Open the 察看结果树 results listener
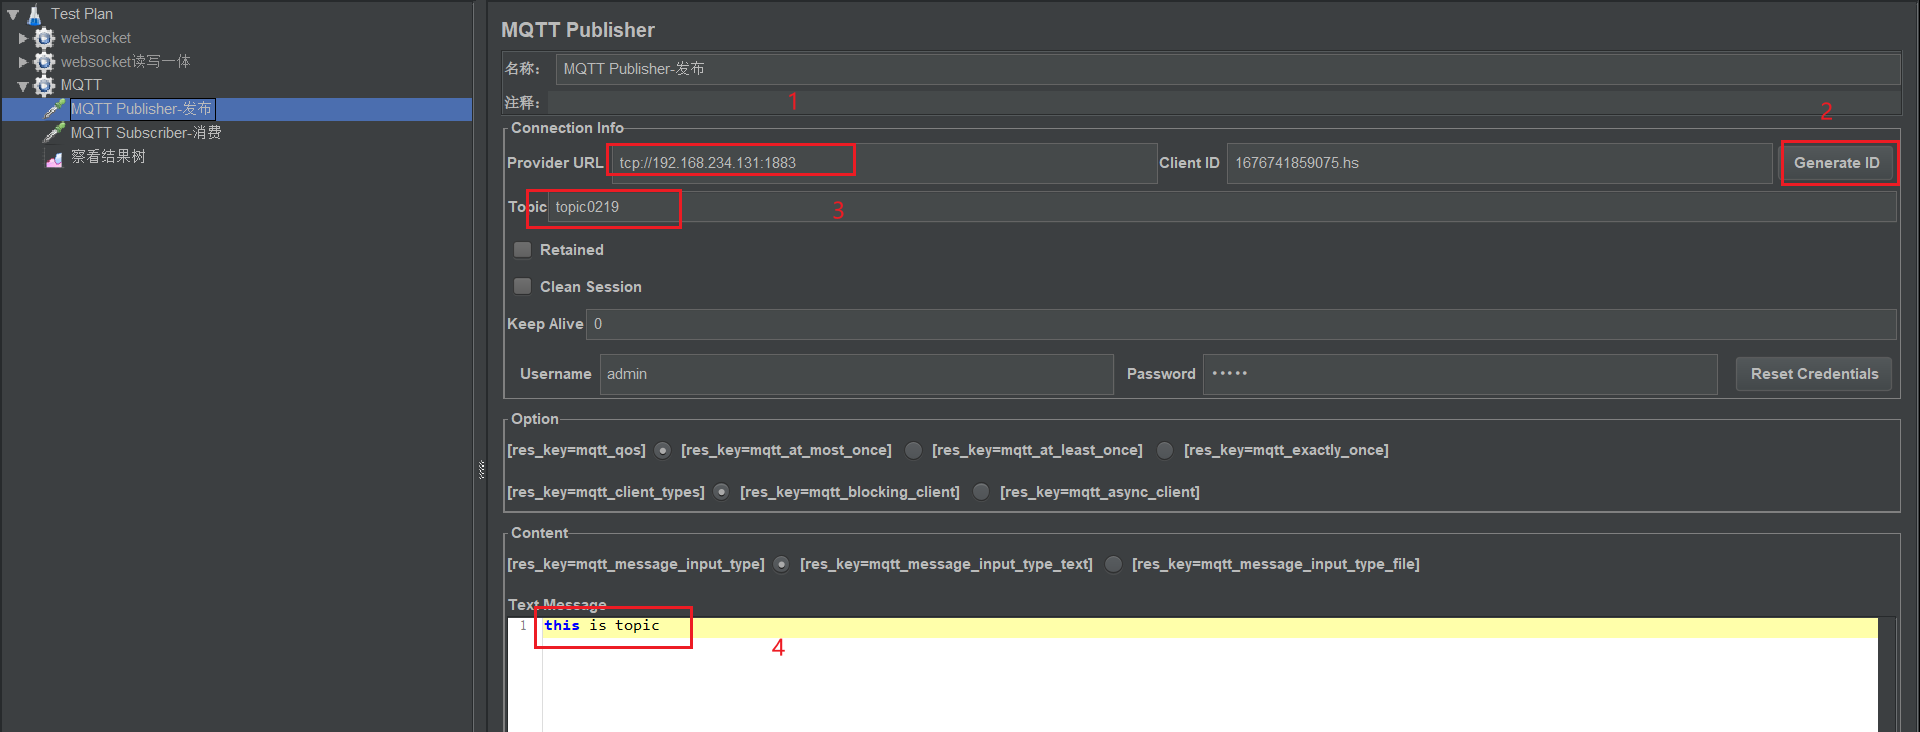1920x732 pixels. click(x=108, y=157)
